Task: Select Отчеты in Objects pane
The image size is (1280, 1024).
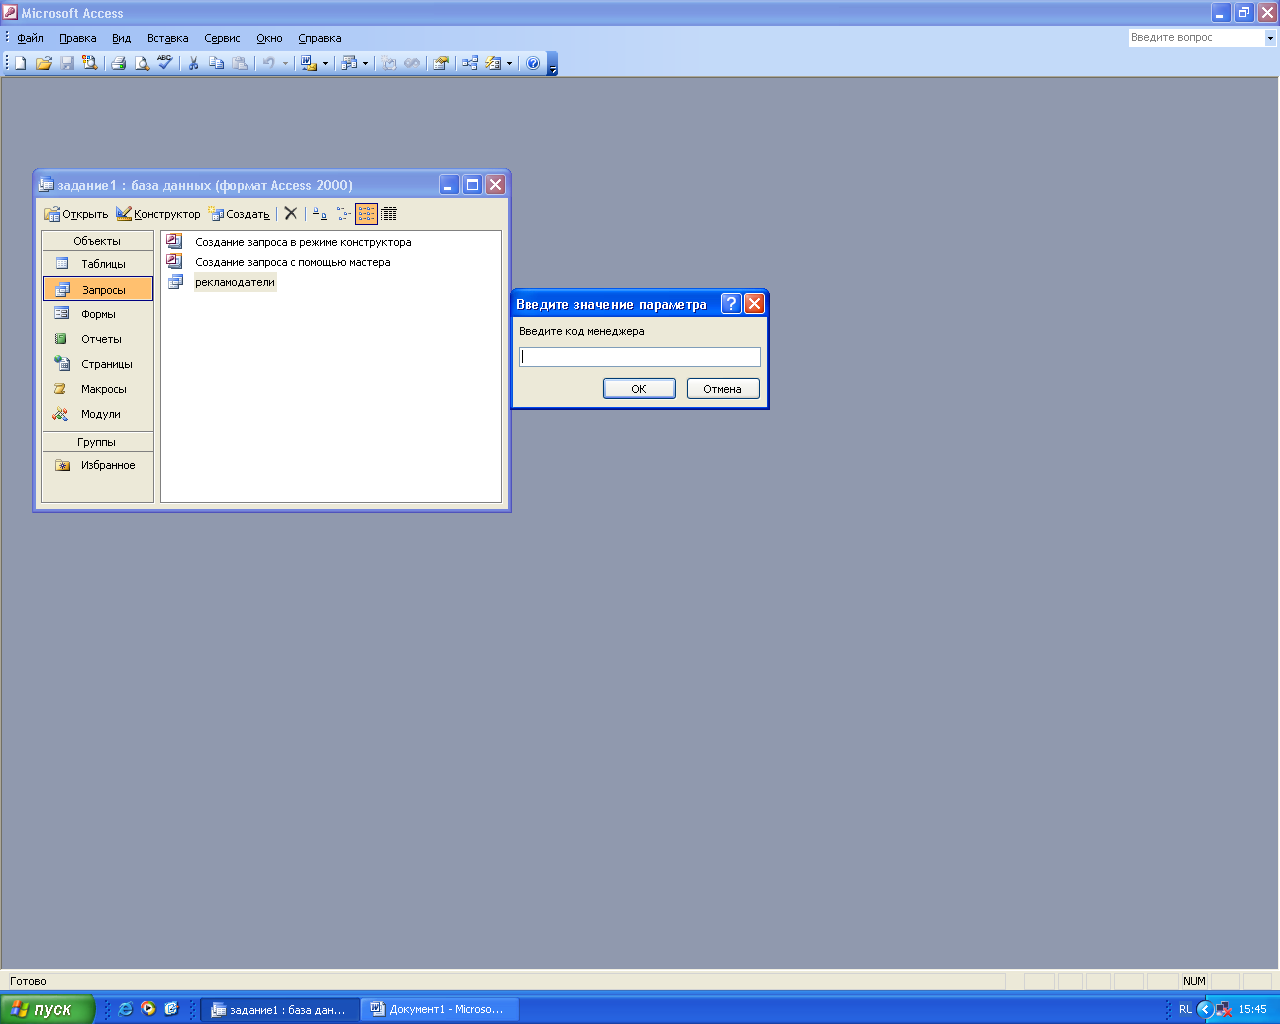Action: pos(98,339)
